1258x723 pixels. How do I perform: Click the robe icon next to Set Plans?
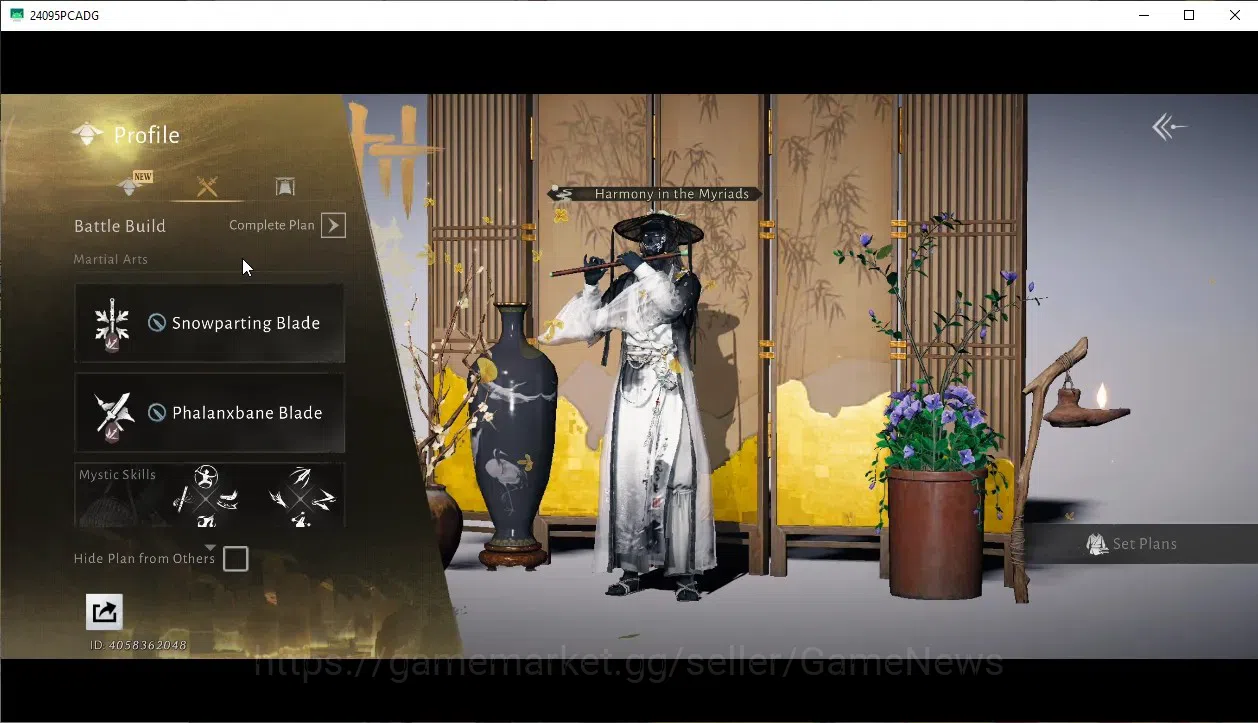[1097, 544]
